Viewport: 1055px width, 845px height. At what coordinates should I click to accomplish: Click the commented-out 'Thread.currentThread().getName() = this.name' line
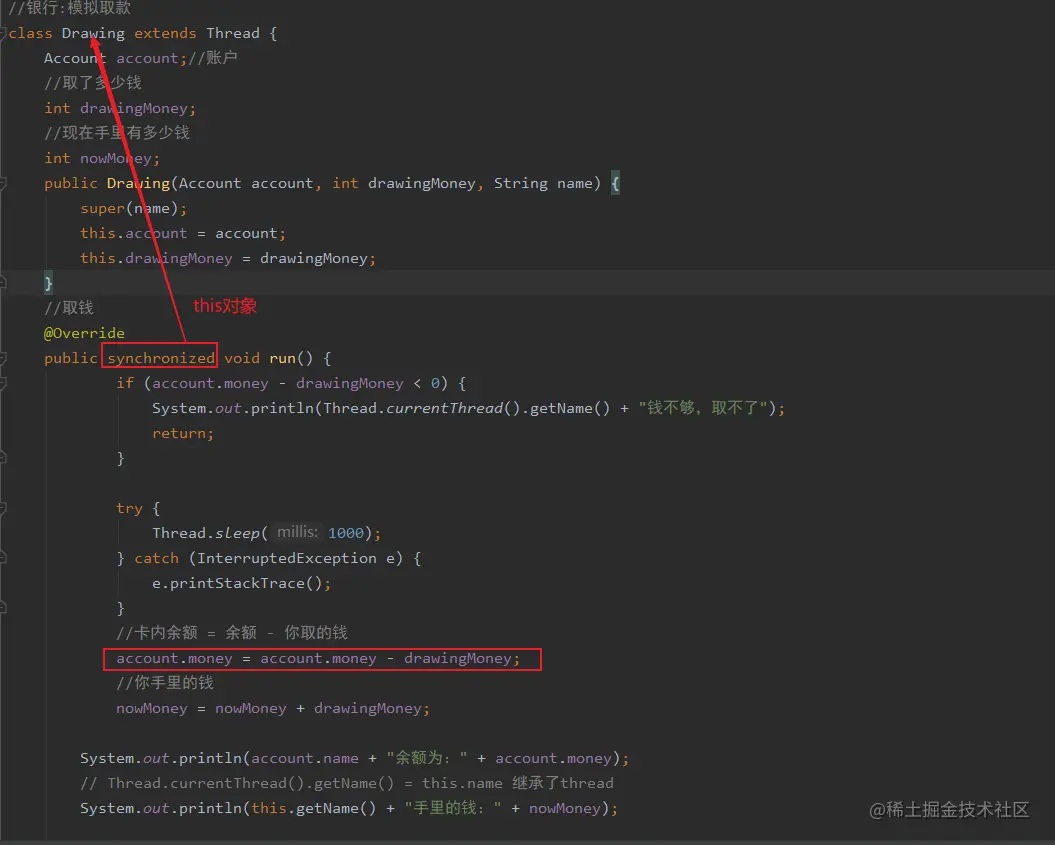point(347,783)
